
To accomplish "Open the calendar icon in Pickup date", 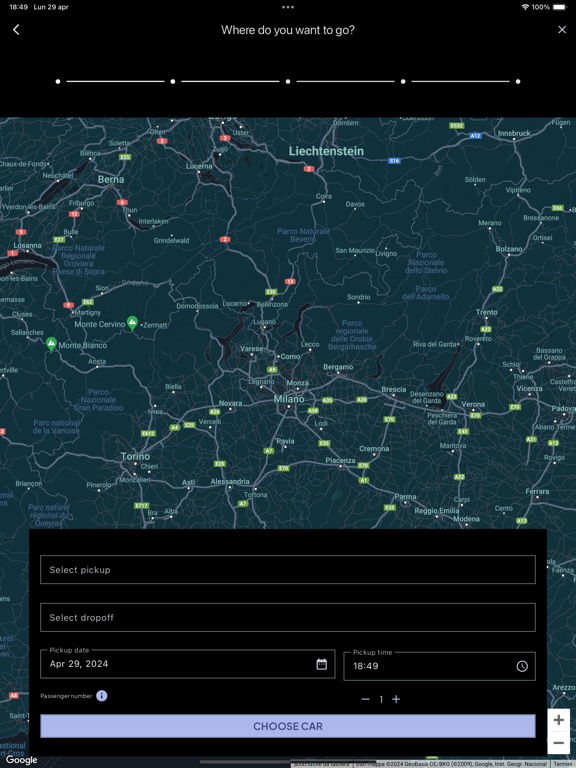I will click(321, 664).
